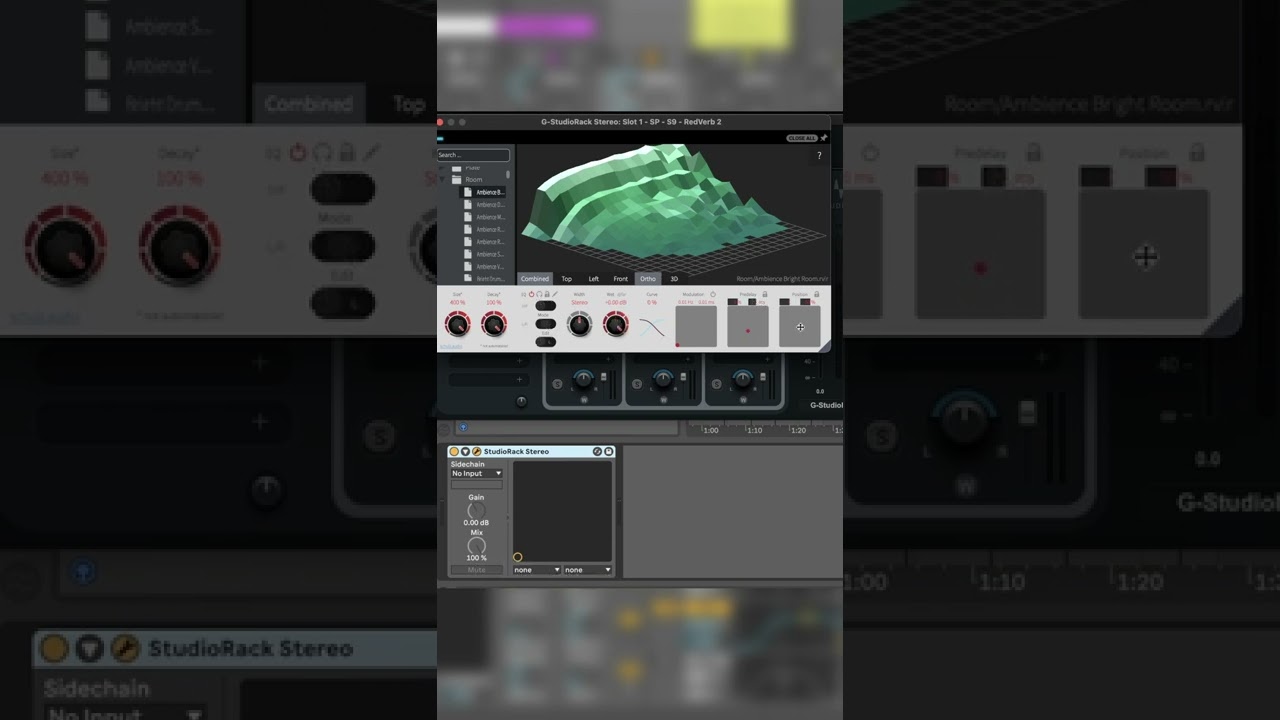Screen dimensions: 1280x720
Task: Toggle the Ortho projection button
Action: point(648,279)
